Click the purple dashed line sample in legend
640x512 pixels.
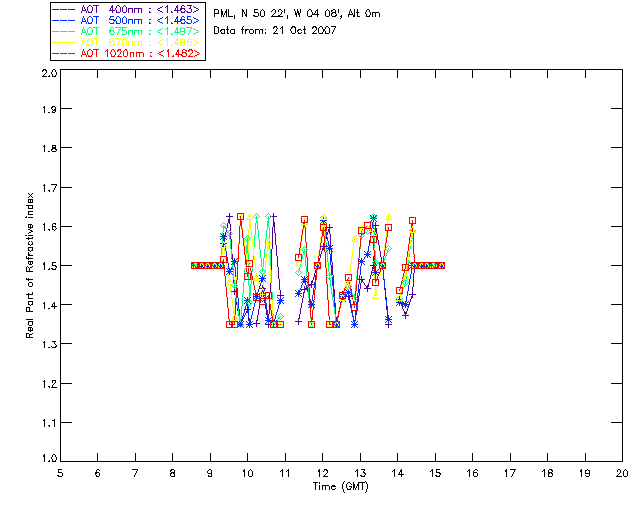[64, 9]
